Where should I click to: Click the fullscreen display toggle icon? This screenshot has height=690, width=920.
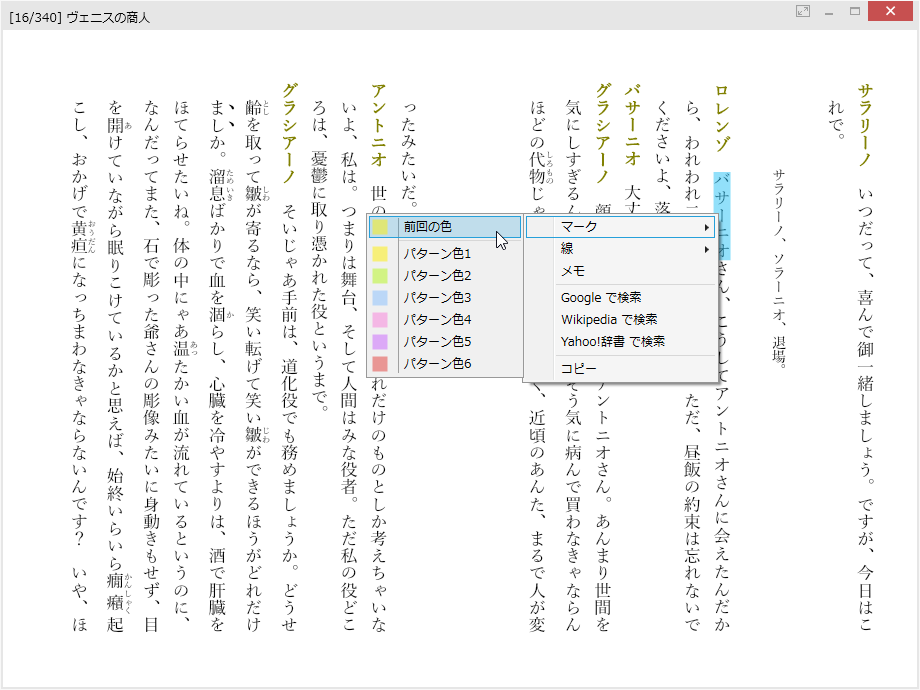[x=802, y=11]
